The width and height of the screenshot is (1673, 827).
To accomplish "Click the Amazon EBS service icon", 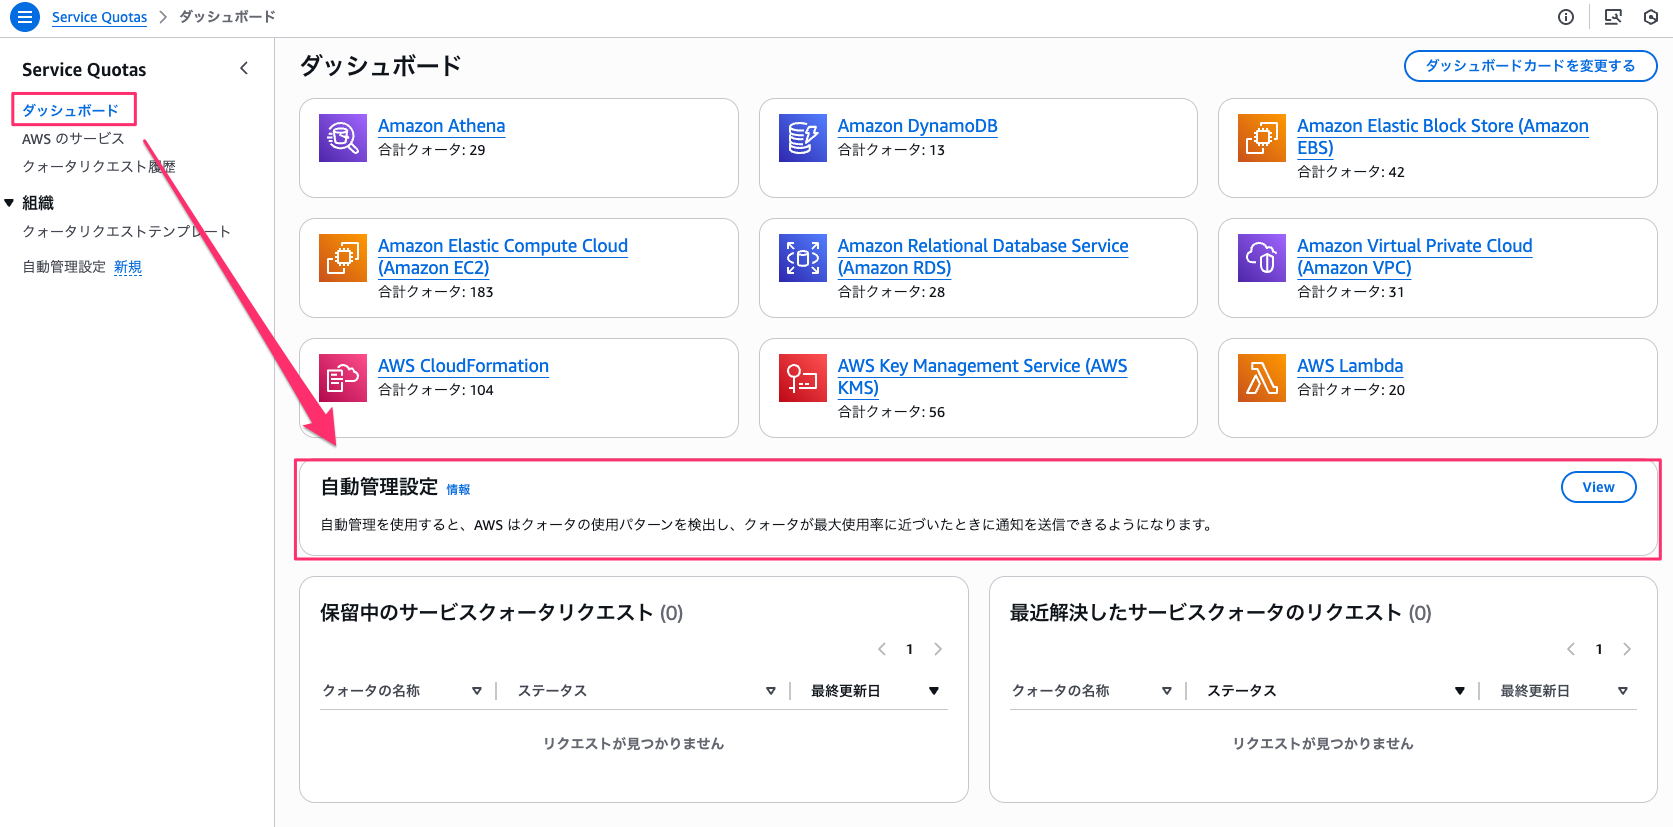I will 1261,138.
